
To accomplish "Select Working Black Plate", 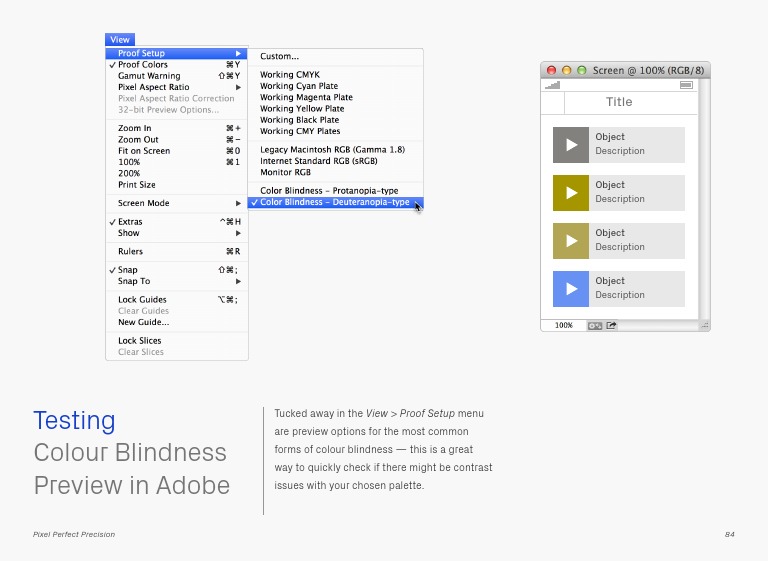I will click(x=335, y=120).
